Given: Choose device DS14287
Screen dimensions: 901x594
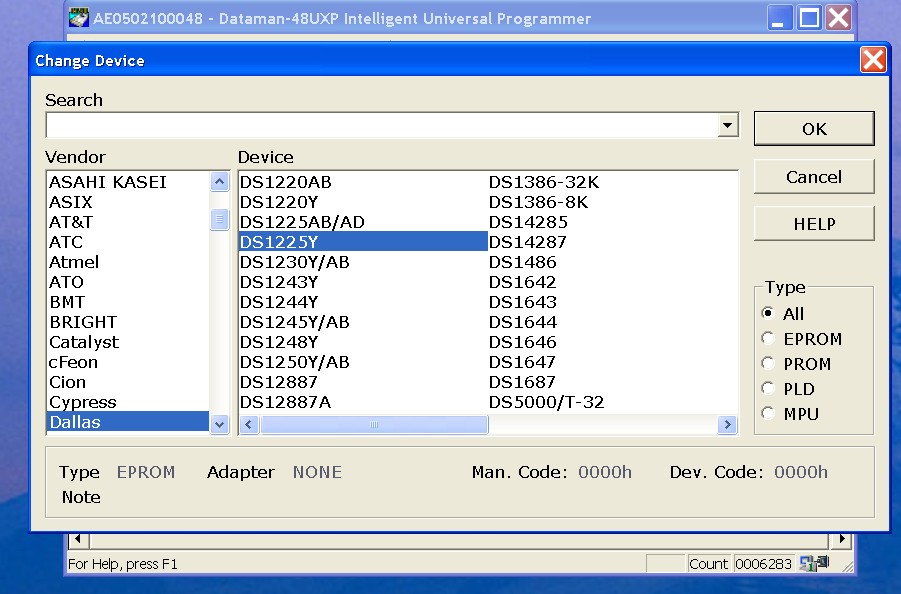Looking at the screenshot, I should coord(613,242).
